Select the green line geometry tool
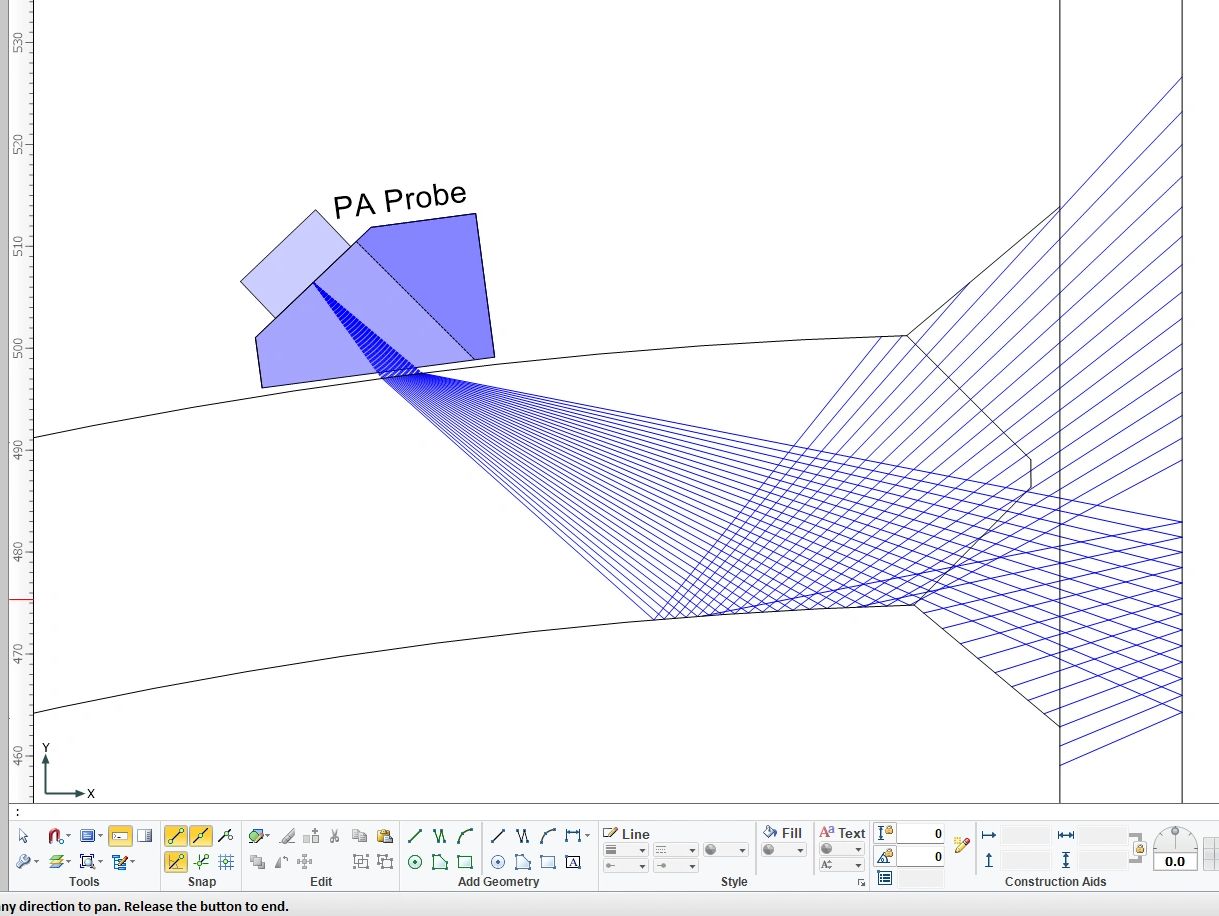Image resolution: width=1219 pixels, height=916 pixels. (415, 836)
